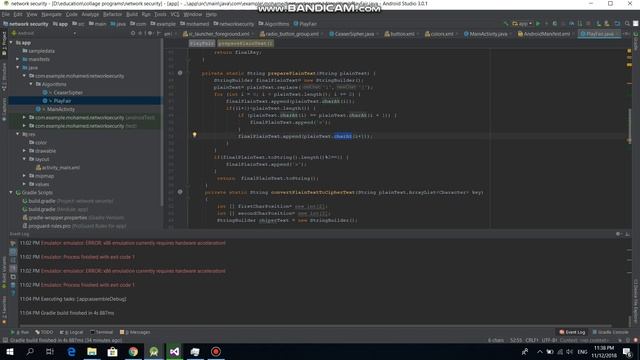The height and width of the screenshot is (360, 640).
Task: Select activity_main.xml in layout folder
Action: click(x=58, y=167)
